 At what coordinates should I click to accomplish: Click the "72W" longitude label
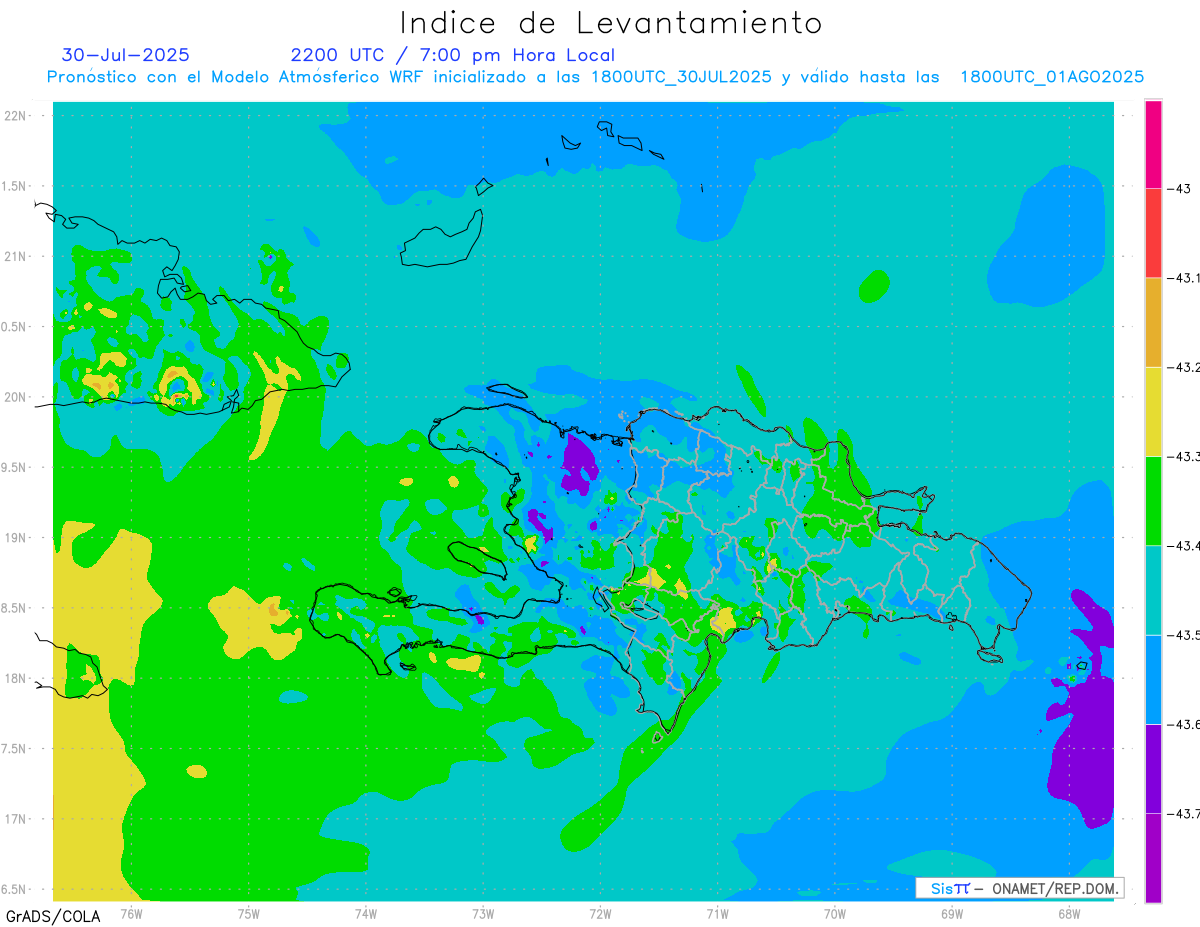[600, 913]
